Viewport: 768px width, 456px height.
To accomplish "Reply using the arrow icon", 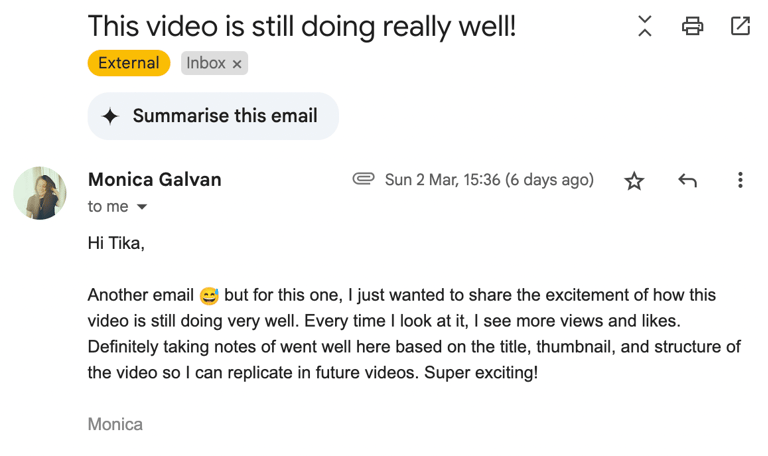I will 687,180.
